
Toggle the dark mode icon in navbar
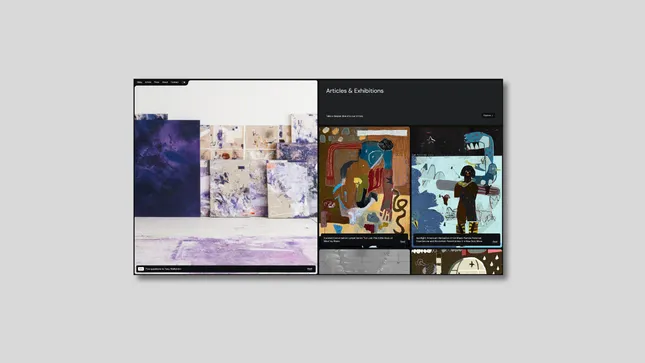pos(184,82)
